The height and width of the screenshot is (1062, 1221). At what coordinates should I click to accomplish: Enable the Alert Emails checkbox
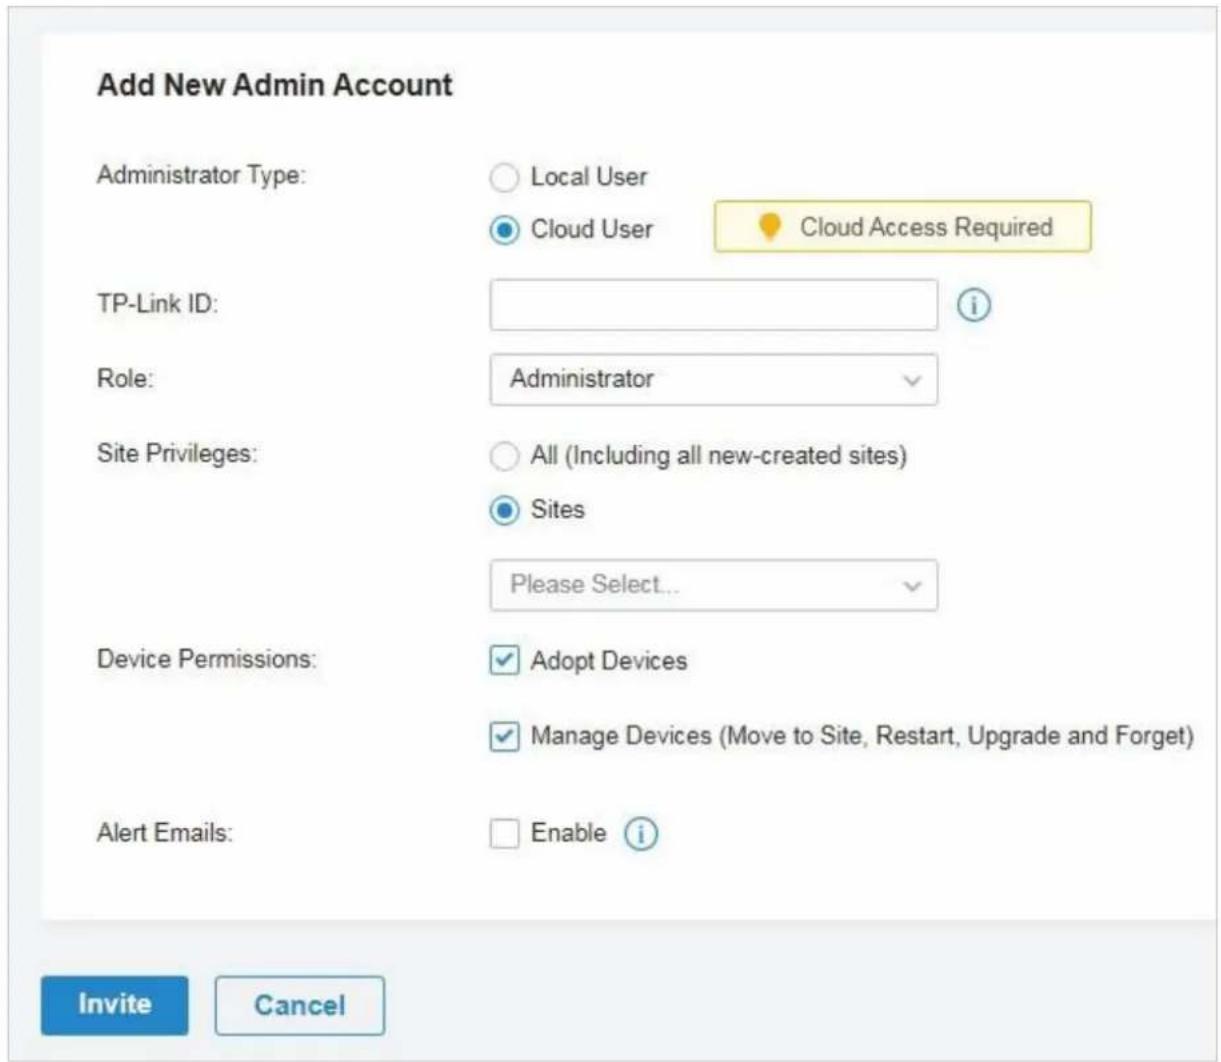coord(504,834)
